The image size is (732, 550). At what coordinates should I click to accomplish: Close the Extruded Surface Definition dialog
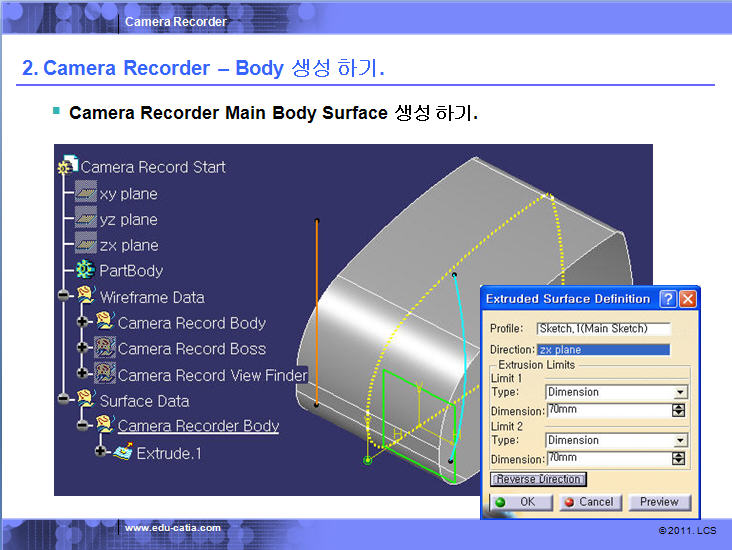coord(687,299)
